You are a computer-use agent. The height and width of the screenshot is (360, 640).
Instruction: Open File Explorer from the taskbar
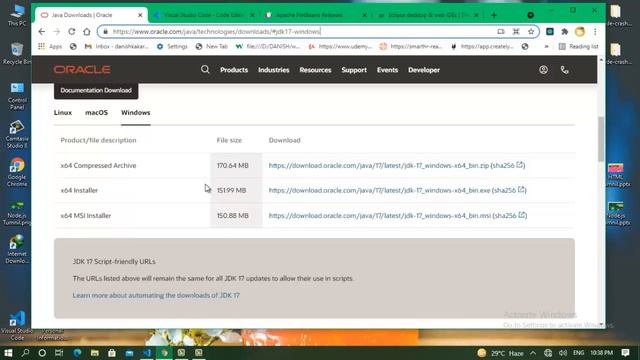(95, 353)
